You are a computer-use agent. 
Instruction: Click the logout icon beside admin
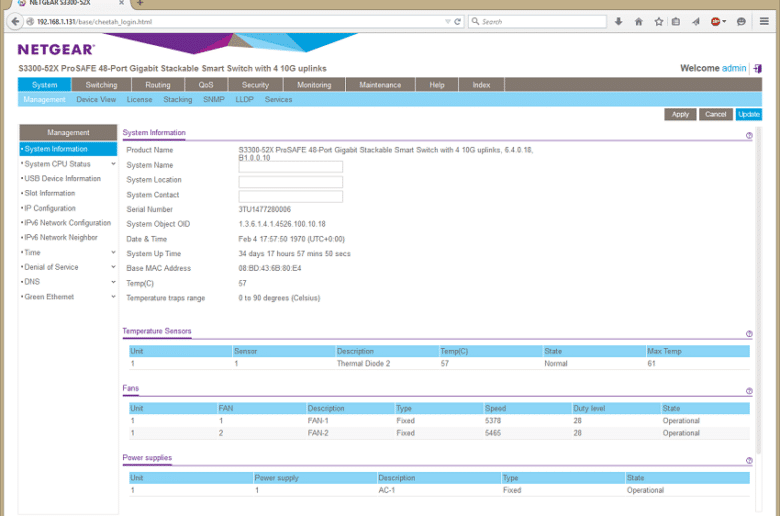[x=757, y=68]
